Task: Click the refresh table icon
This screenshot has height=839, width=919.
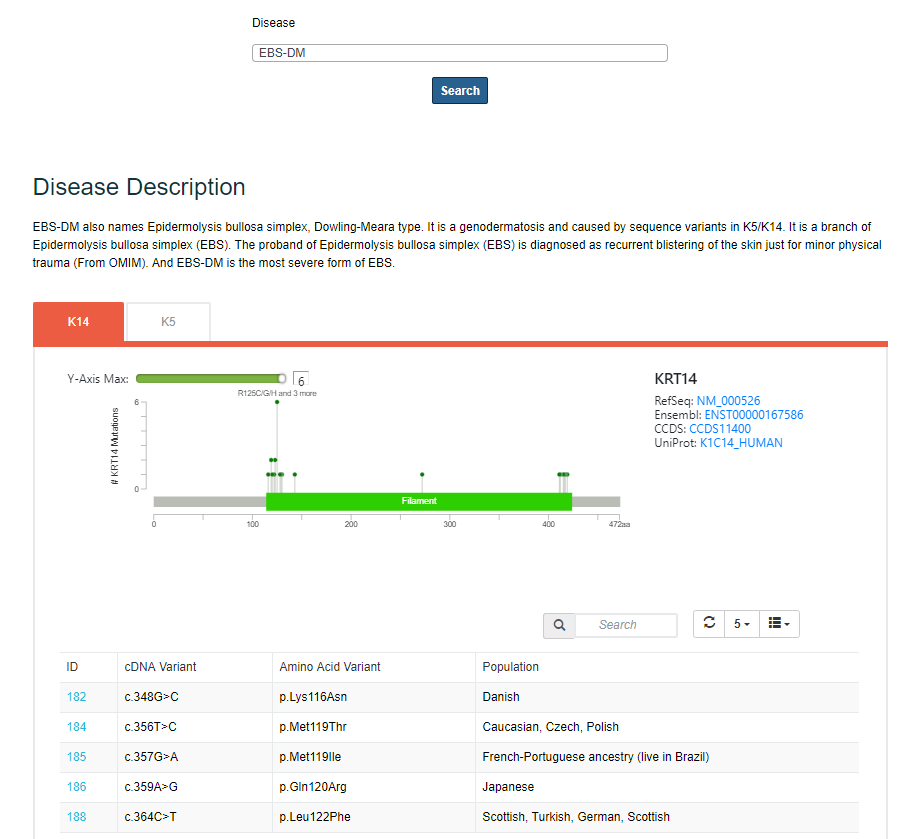Action: coord(709,623)
